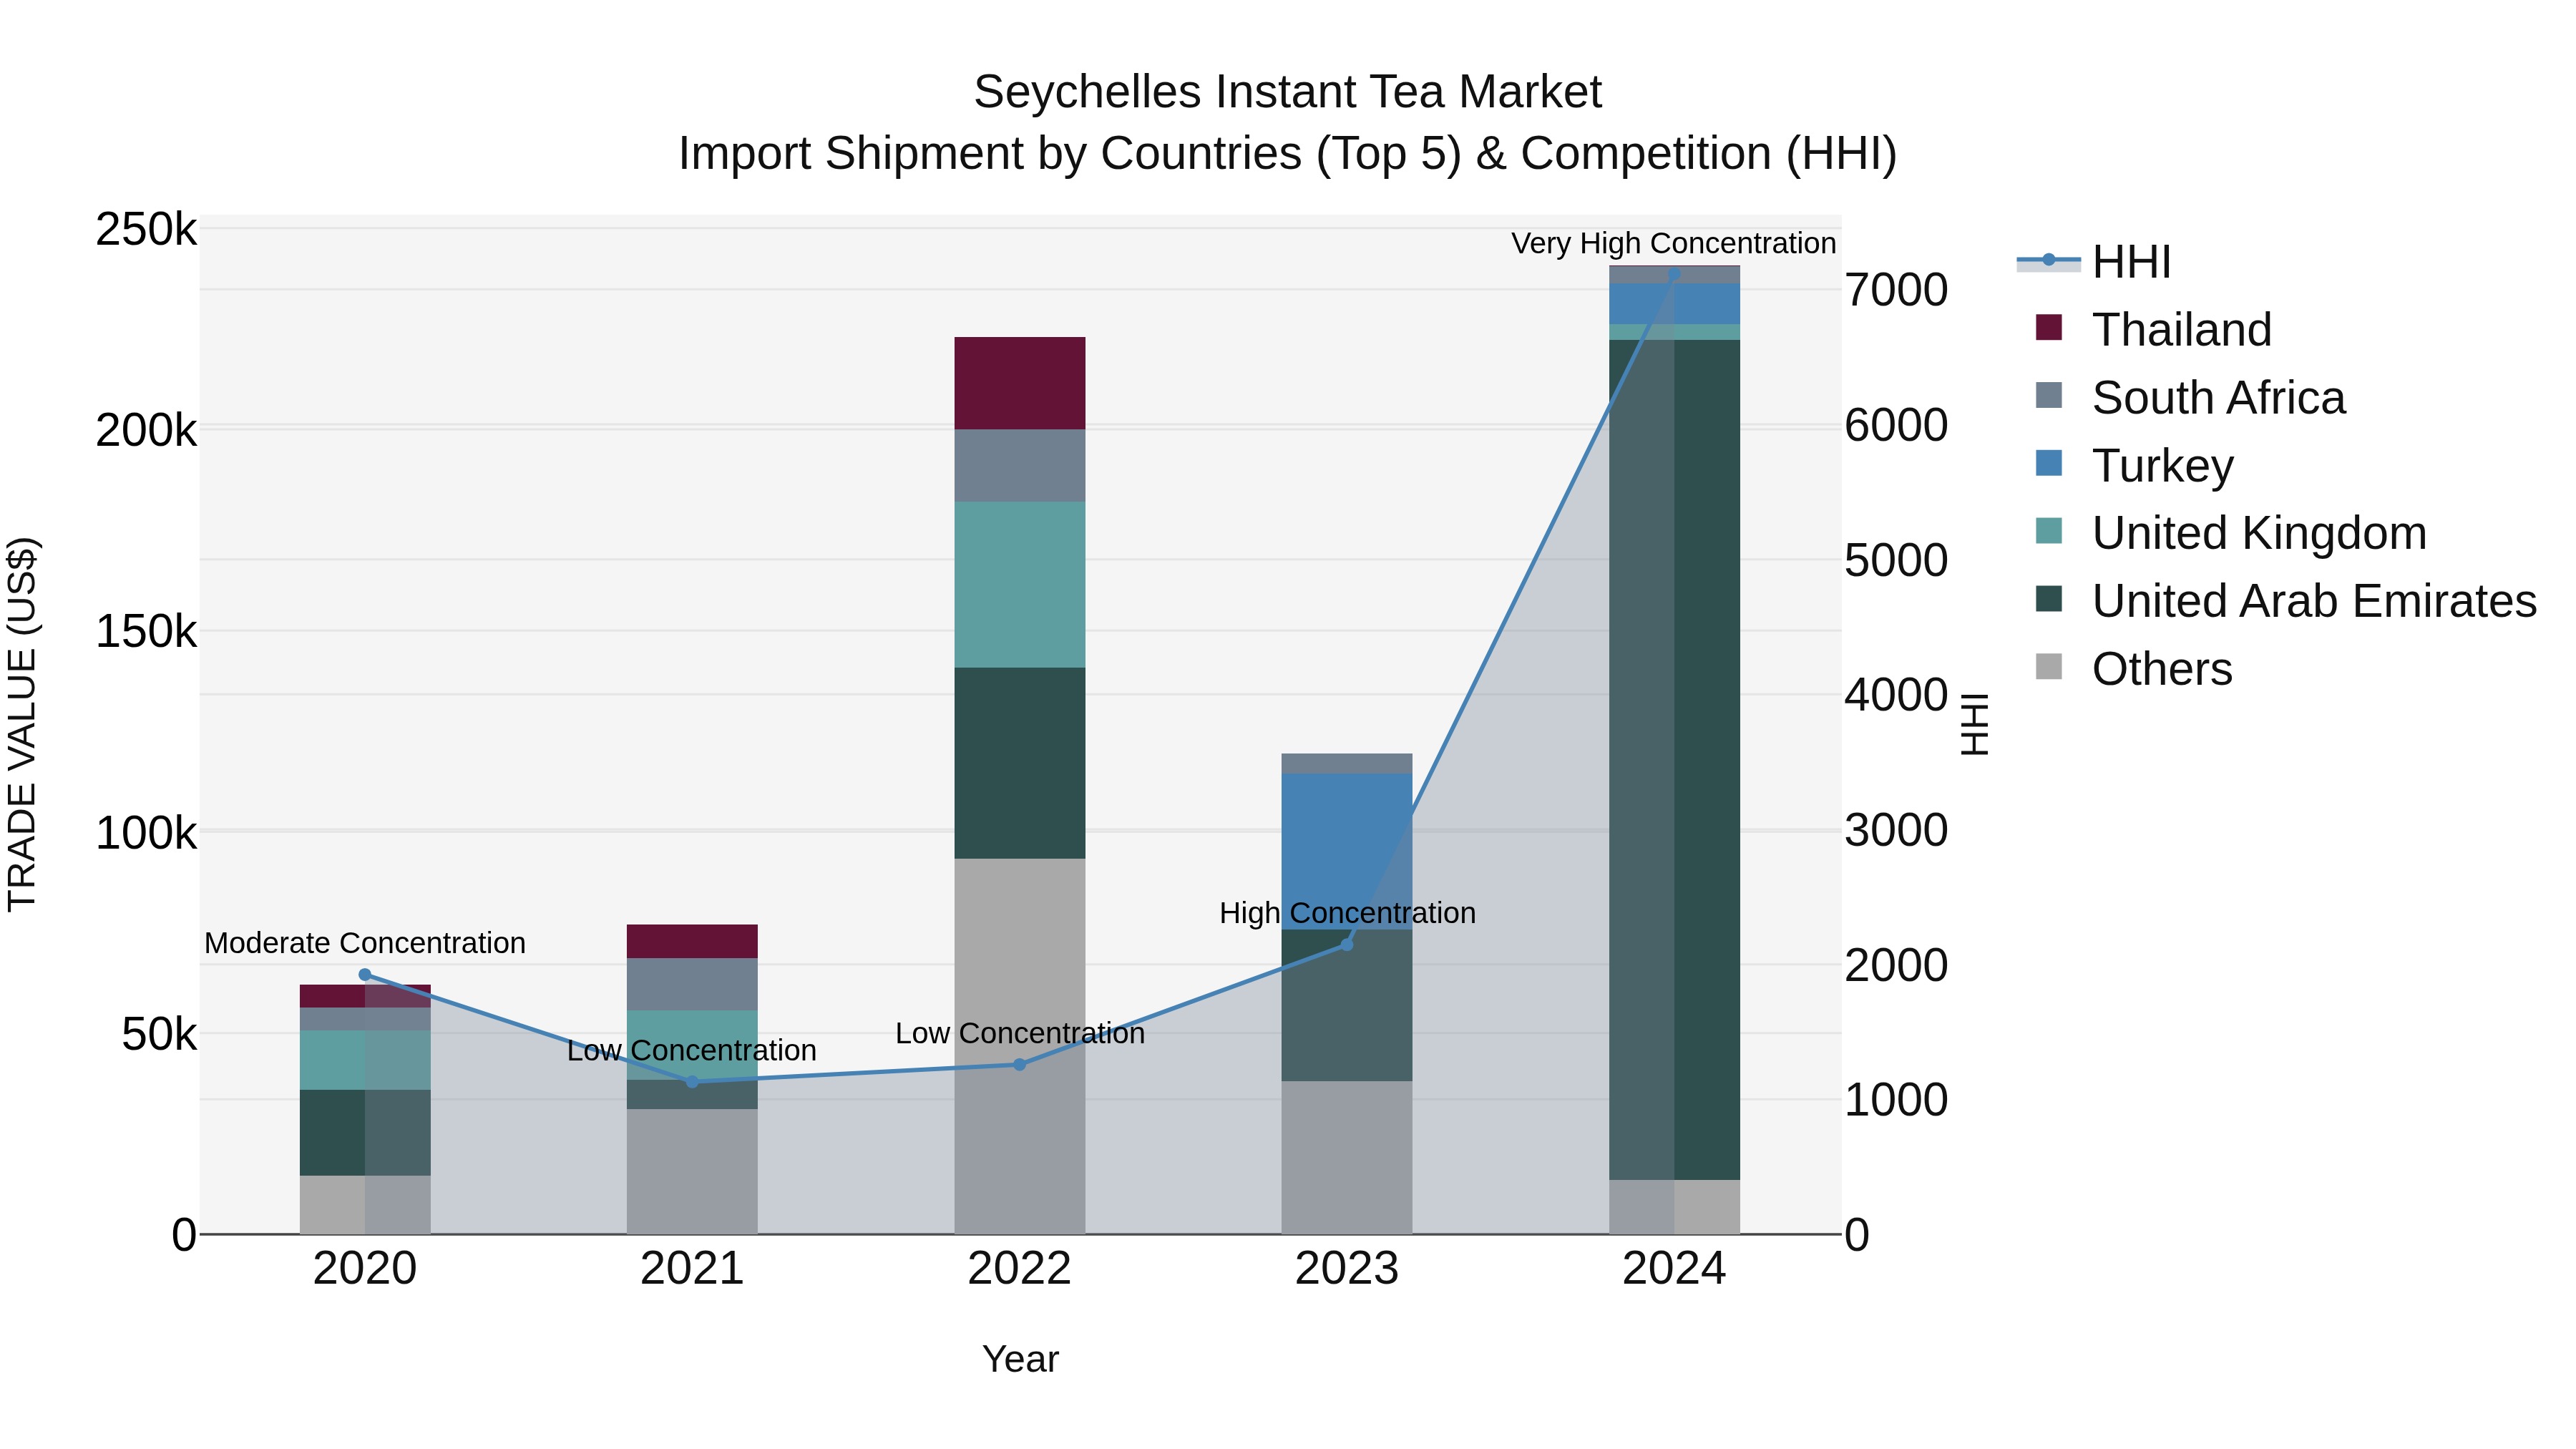Click 'Low Concentration' label above 2021
2576x1449 pixels.
tap(692, 1051)
